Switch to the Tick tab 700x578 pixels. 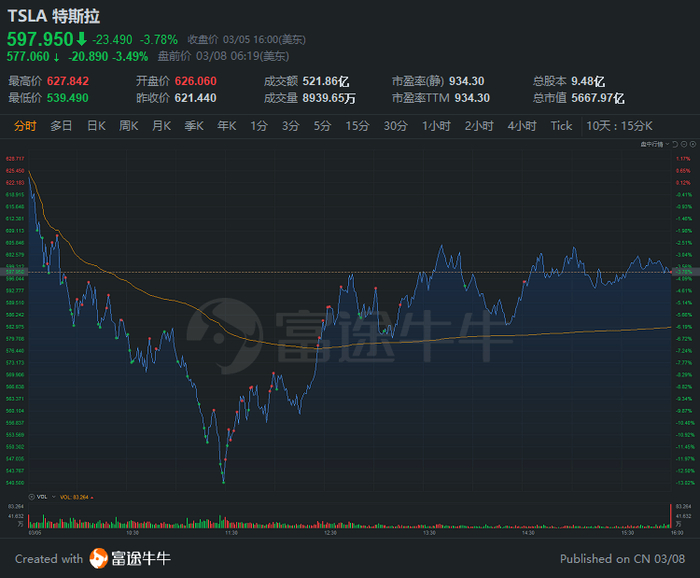click(x=561, y=126)
